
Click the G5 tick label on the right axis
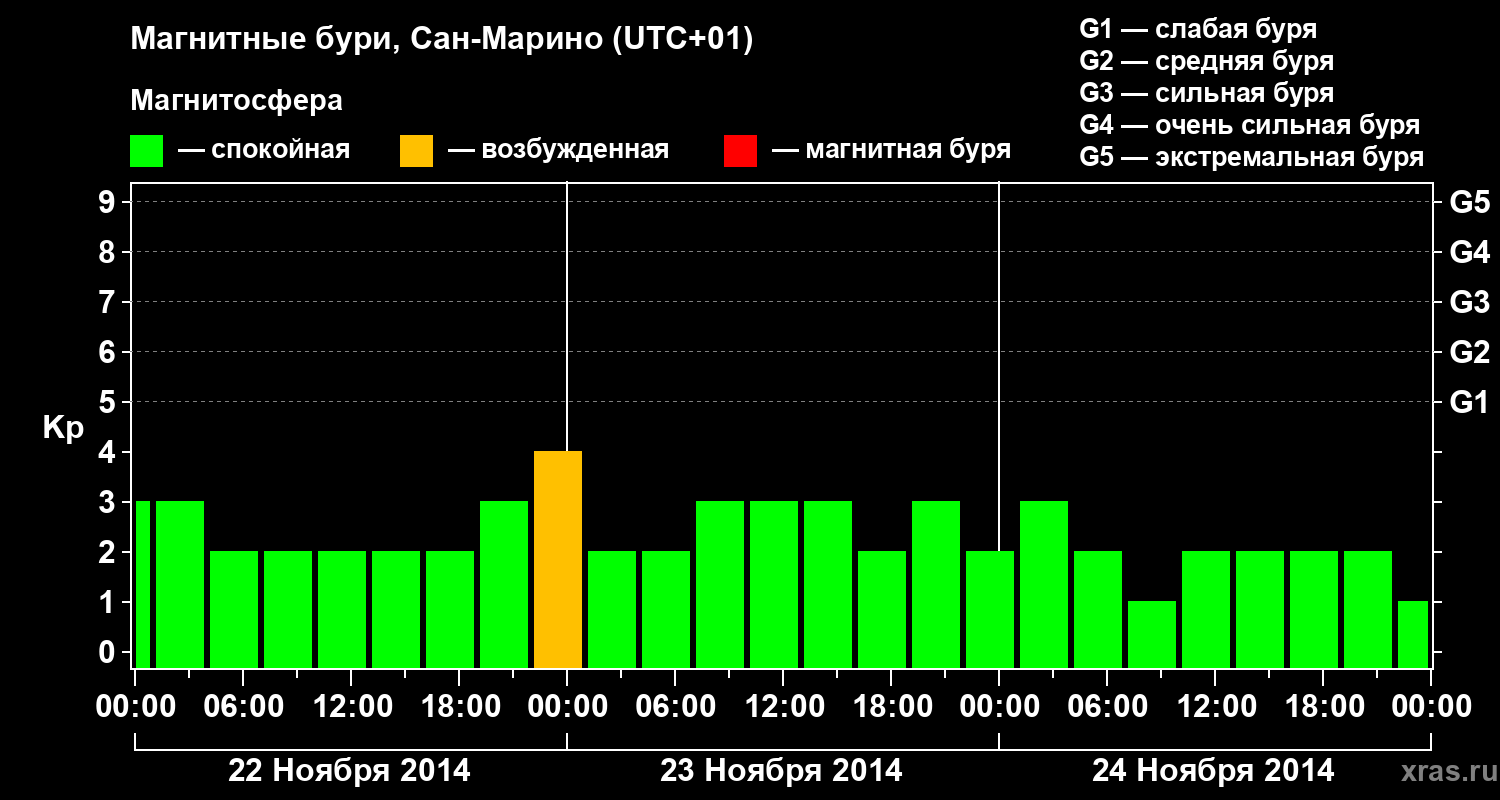[1470, 202]
